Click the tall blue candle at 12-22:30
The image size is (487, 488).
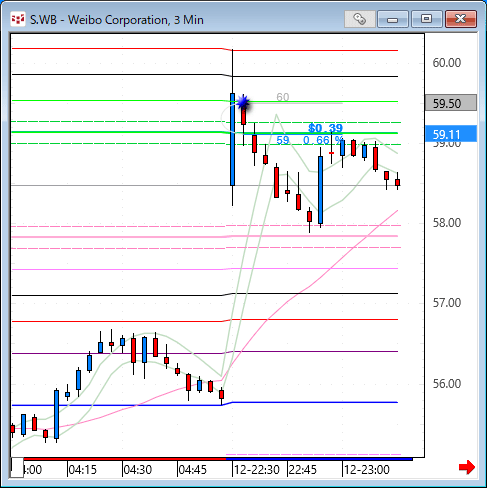click(232, 139)
